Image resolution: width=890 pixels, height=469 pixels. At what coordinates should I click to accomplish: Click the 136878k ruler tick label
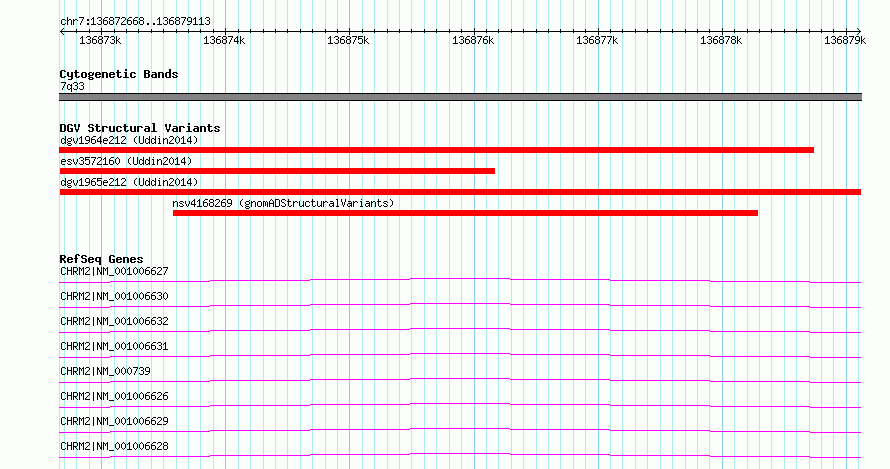pos(721,40)
